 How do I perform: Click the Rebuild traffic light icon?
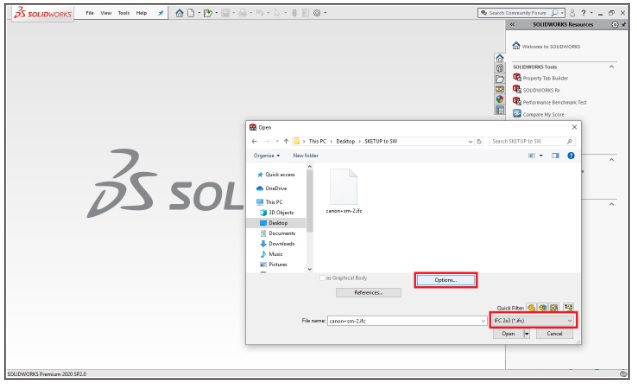[294, 13]
